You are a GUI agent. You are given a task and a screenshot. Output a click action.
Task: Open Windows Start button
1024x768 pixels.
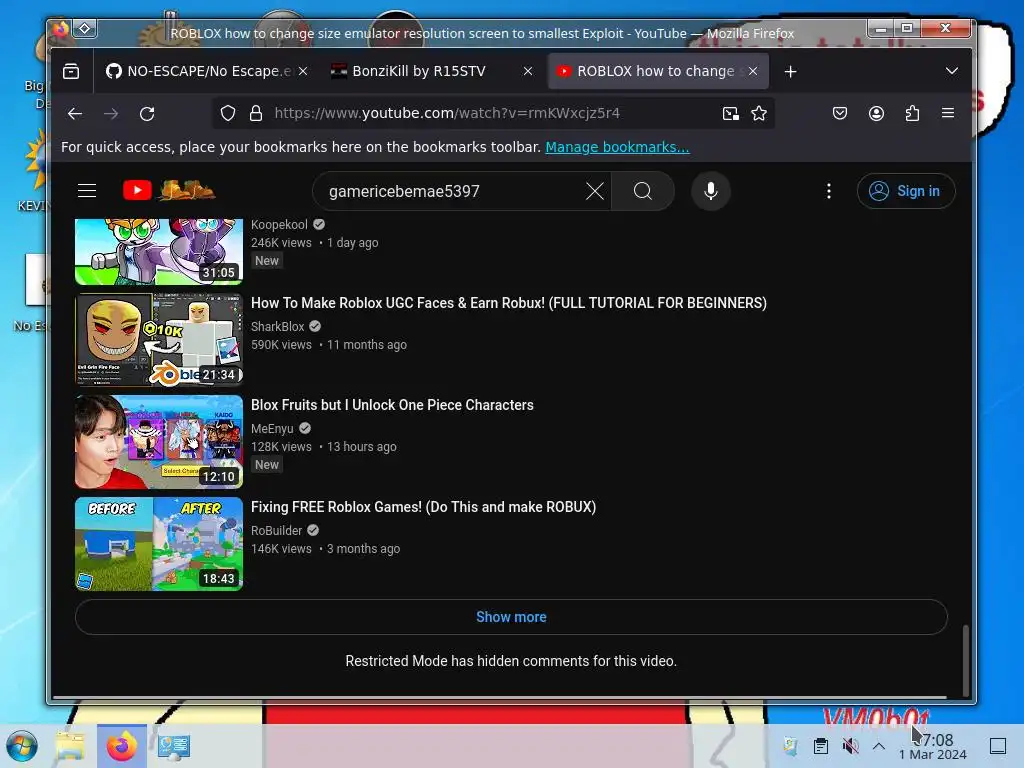coord(22,746)
